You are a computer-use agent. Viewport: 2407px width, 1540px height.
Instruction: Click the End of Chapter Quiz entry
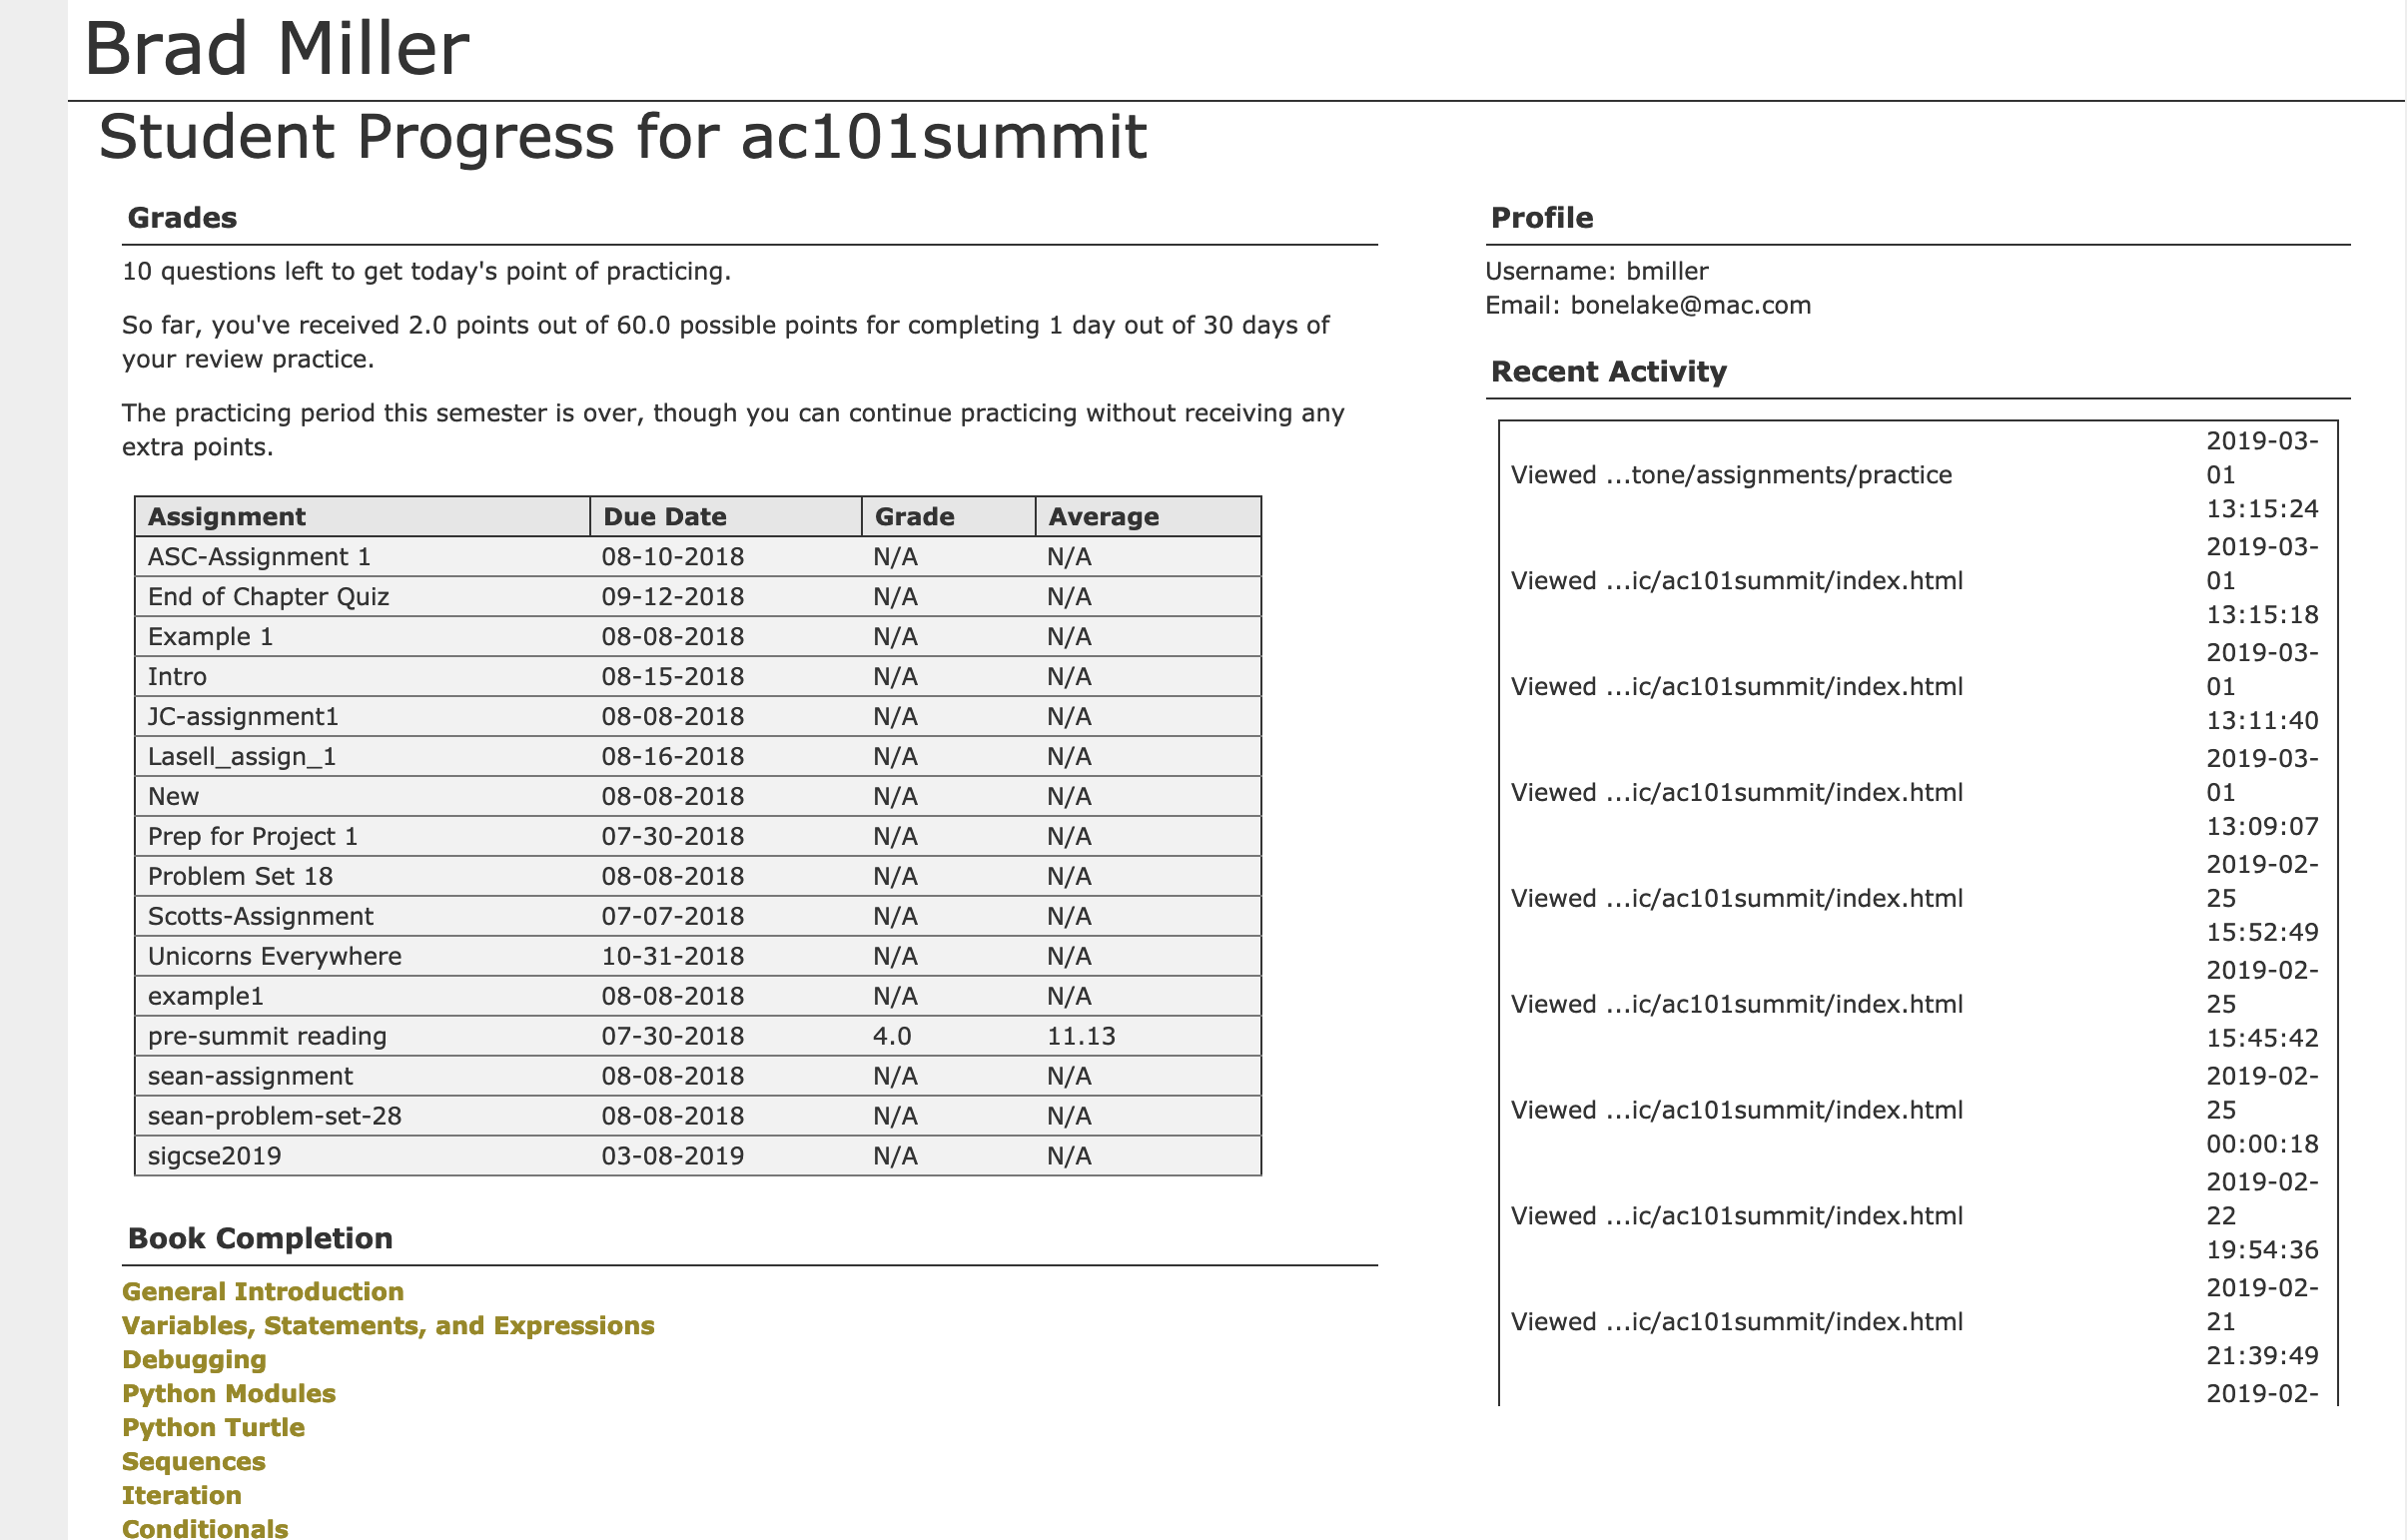tap(268, 597)
